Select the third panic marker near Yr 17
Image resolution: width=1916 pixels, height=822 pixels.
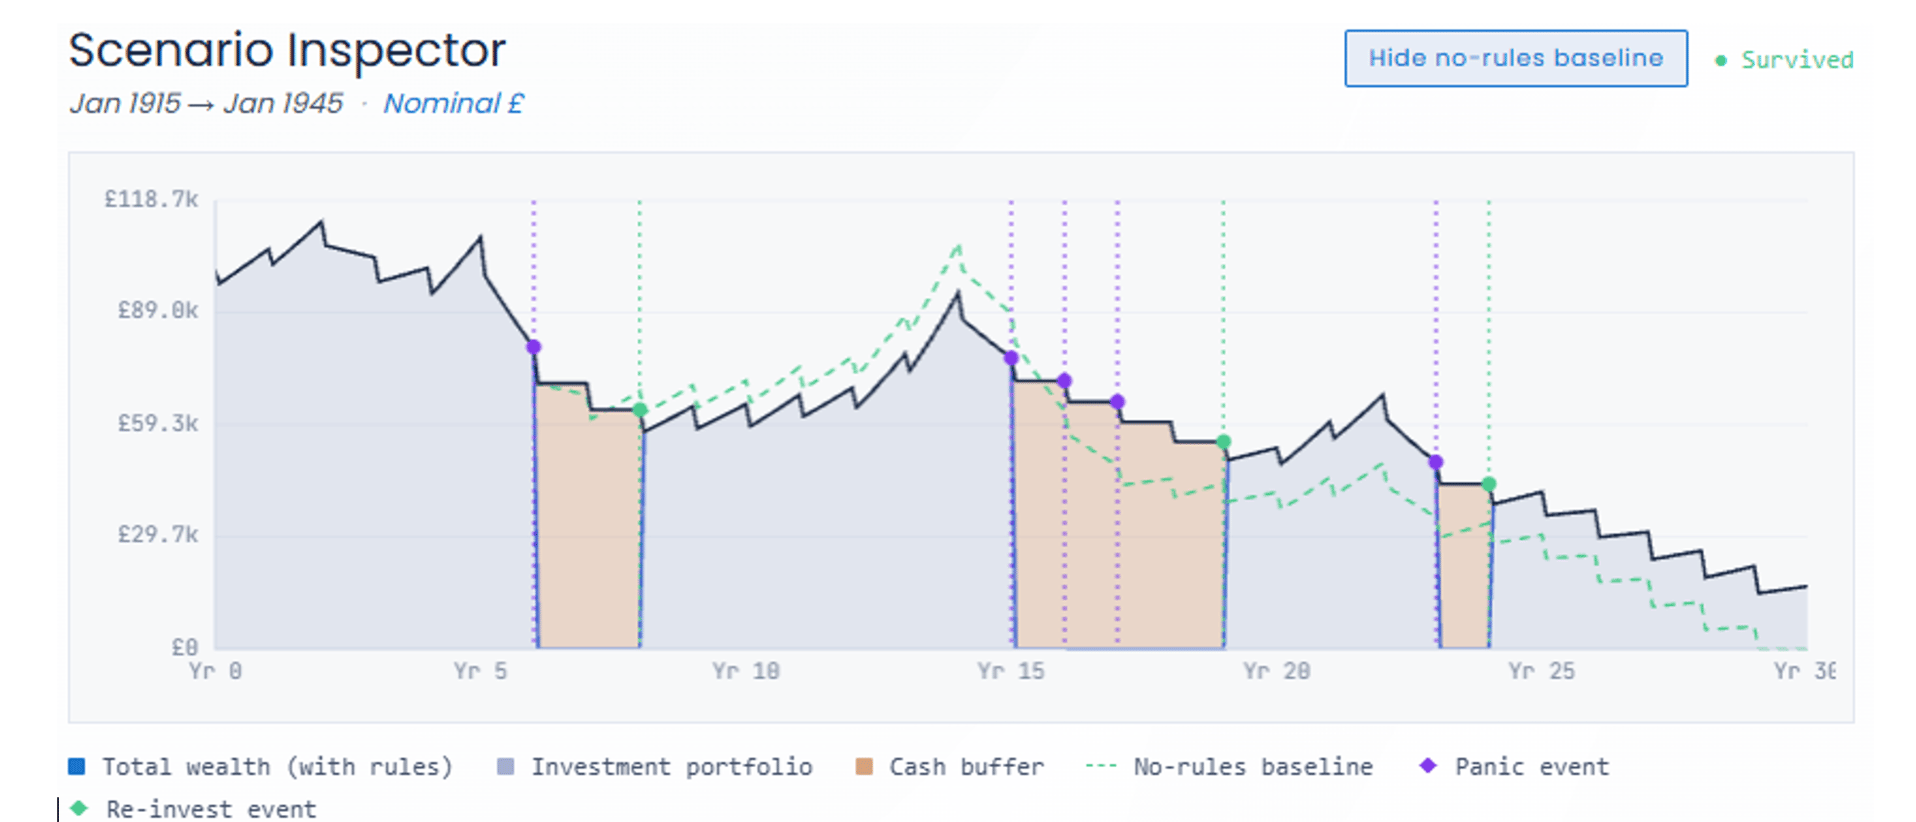coord(1117,402)
